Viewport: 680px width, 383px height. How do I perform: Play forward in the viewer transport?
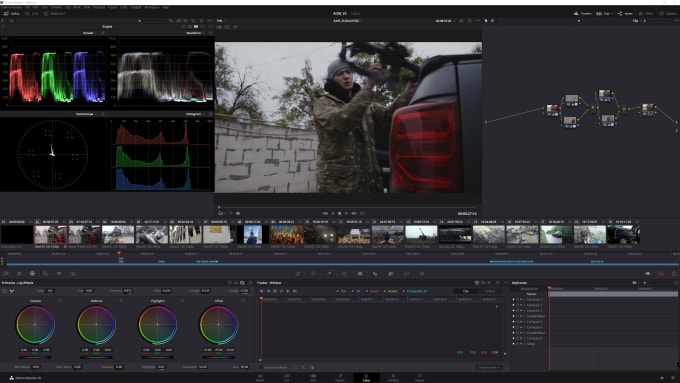tap(346, 213)
